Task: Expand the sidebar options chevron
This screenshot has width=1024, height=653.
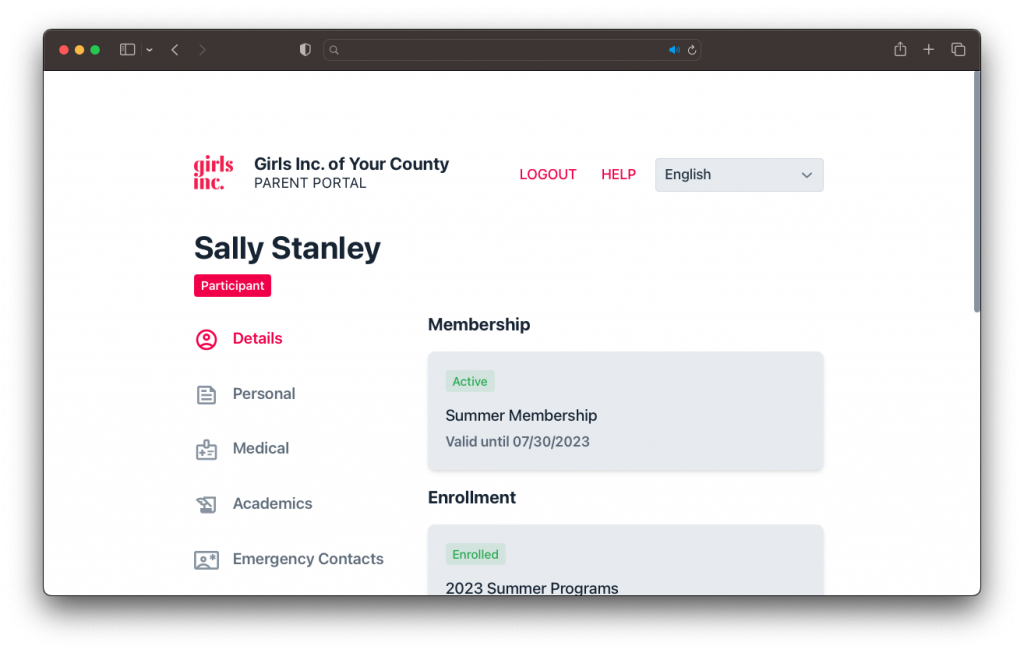Action: click(x=150, y=50)
